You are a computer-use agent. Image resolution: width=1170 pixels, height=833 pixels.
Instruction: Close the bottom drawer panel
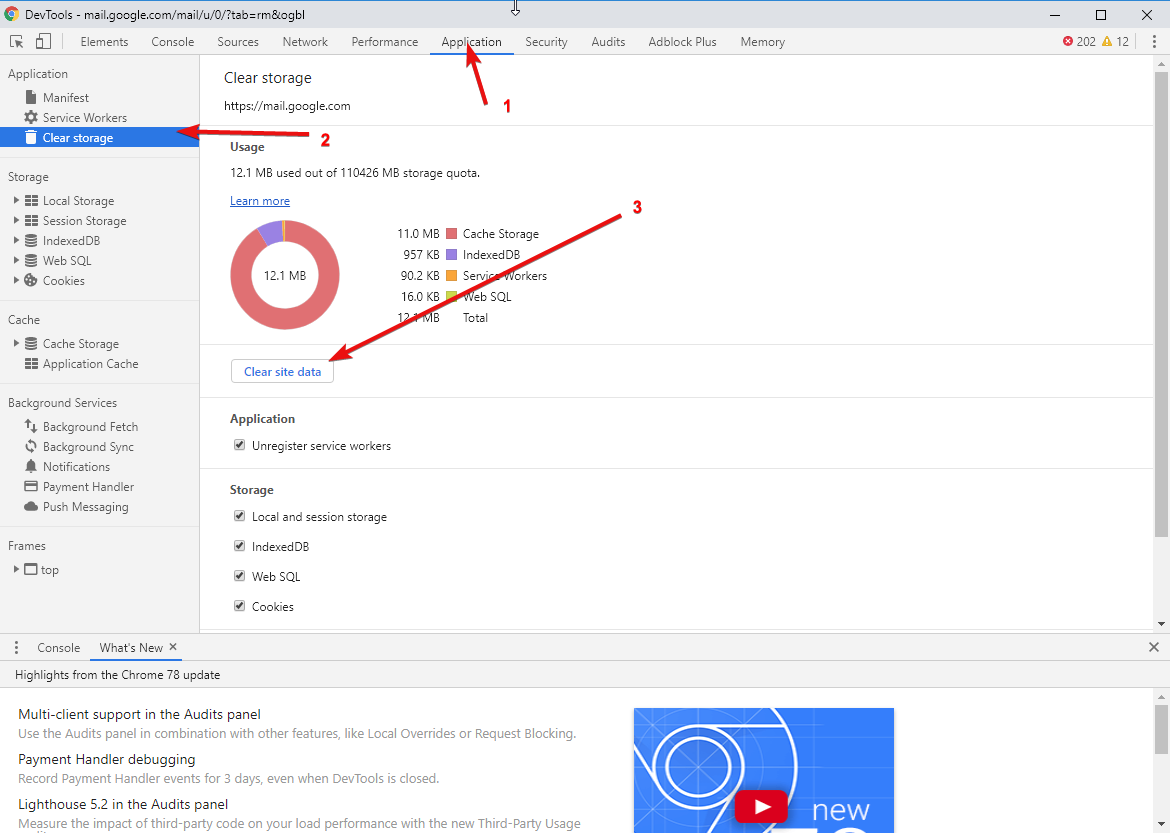pyautogui.click(x=1154, y=648)
